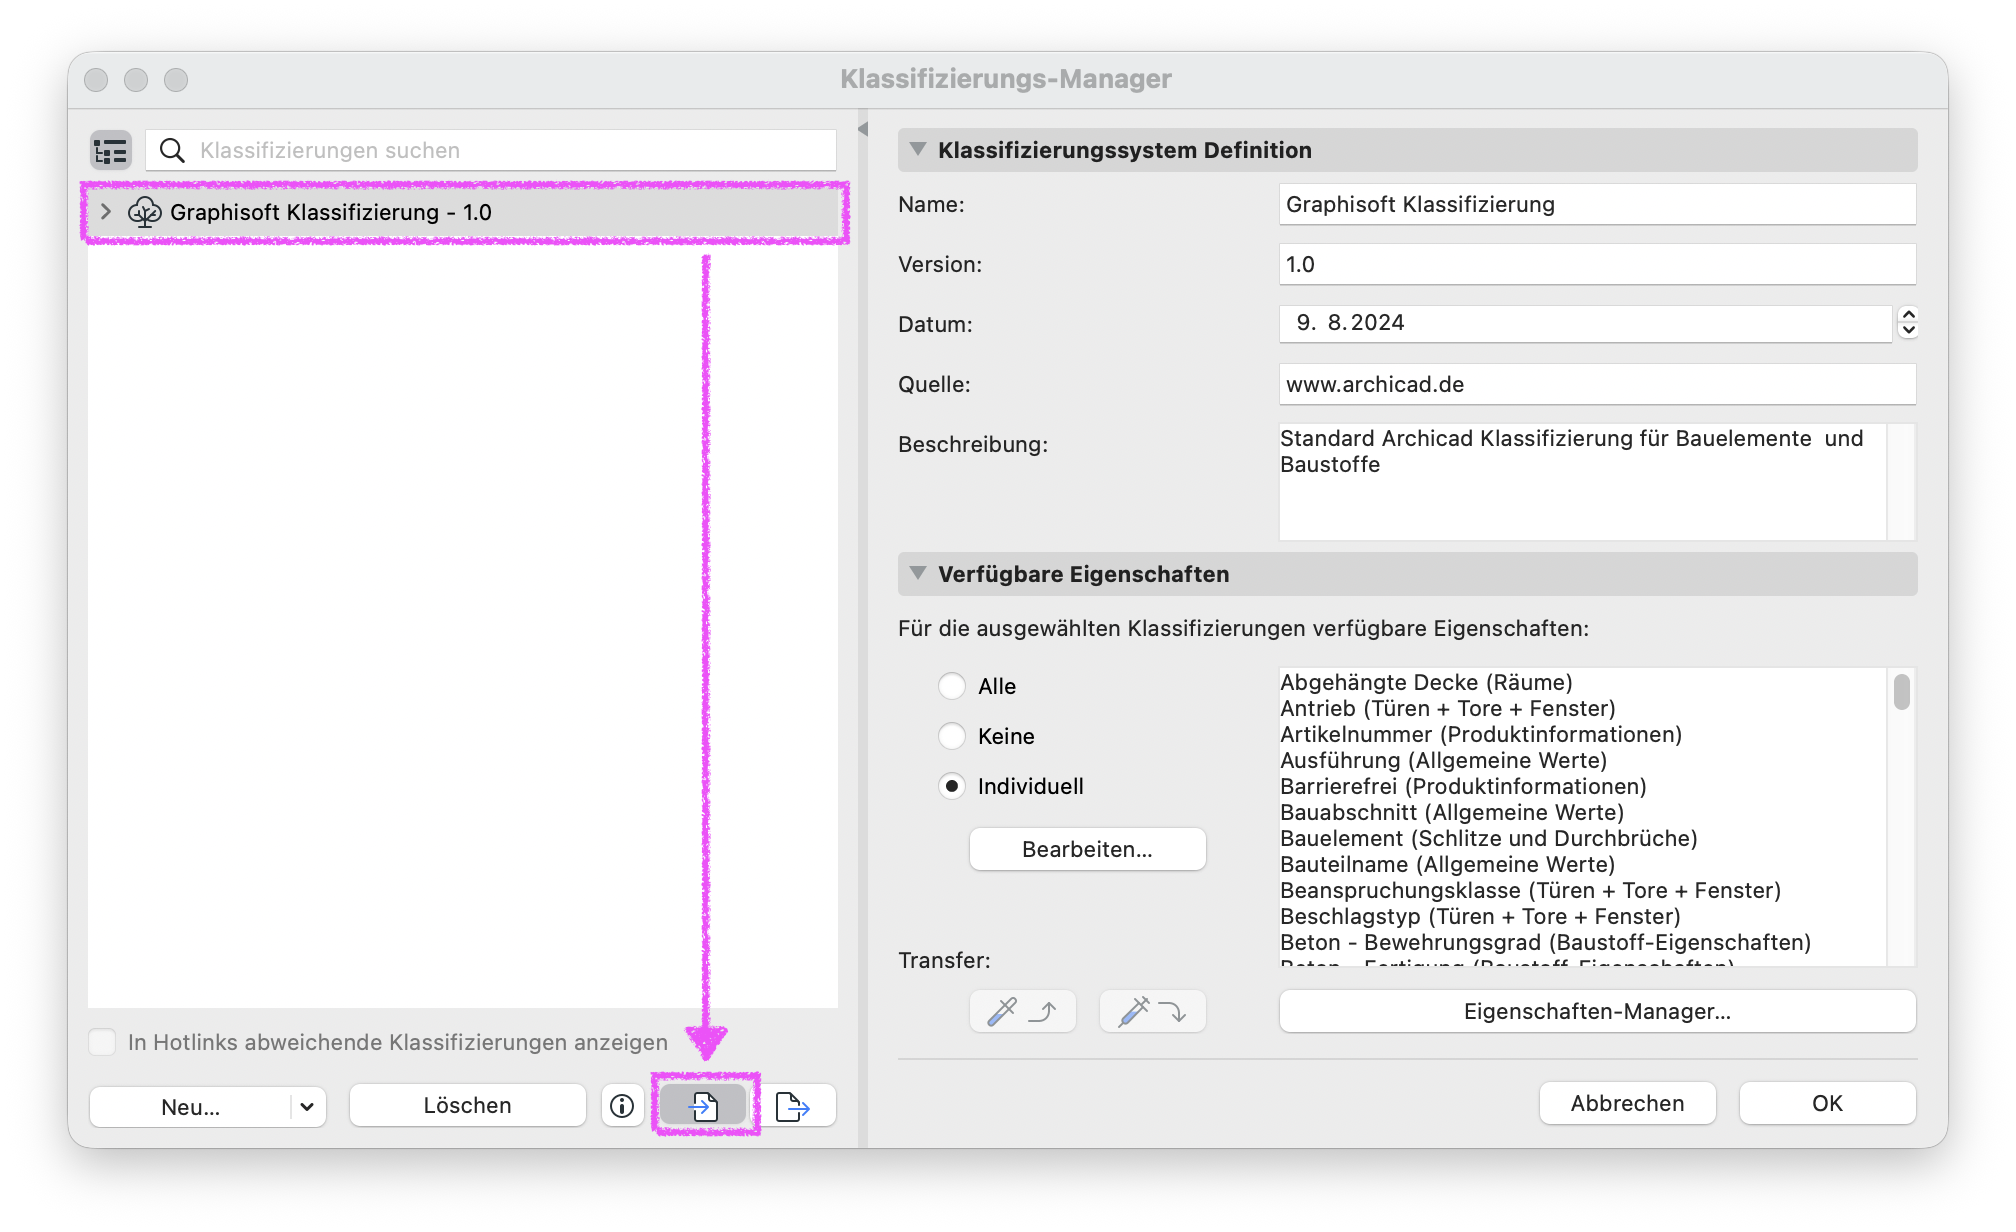
Task: Click the Klassifizierungen suchen search field
Action: click(491, 150)
